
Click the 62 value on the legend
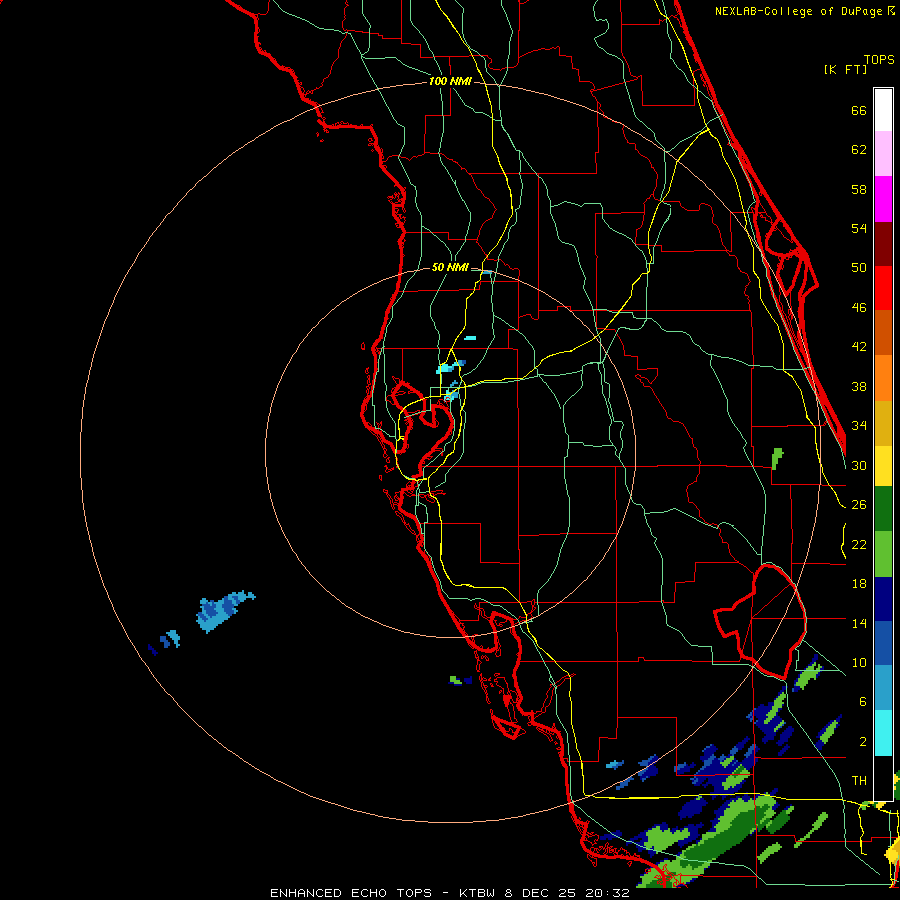pos(859,150)
